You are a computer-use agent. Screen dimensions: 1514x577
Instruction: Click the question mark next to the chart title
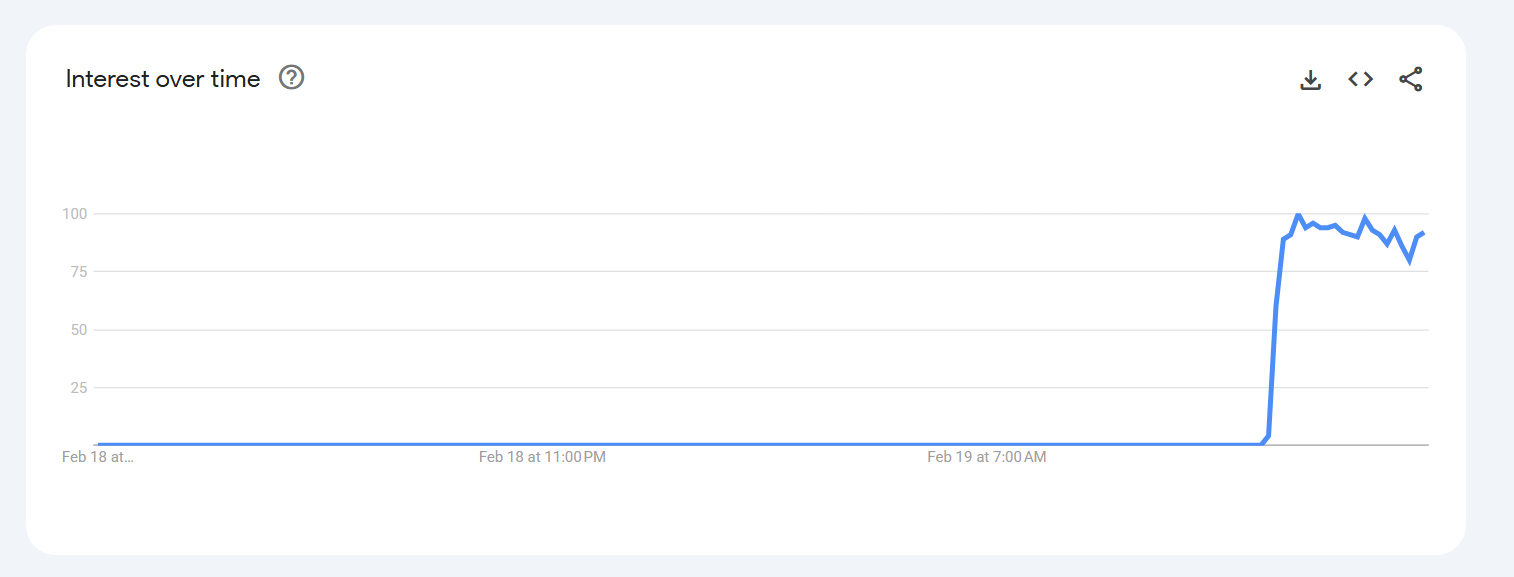[x=290, y=77]
